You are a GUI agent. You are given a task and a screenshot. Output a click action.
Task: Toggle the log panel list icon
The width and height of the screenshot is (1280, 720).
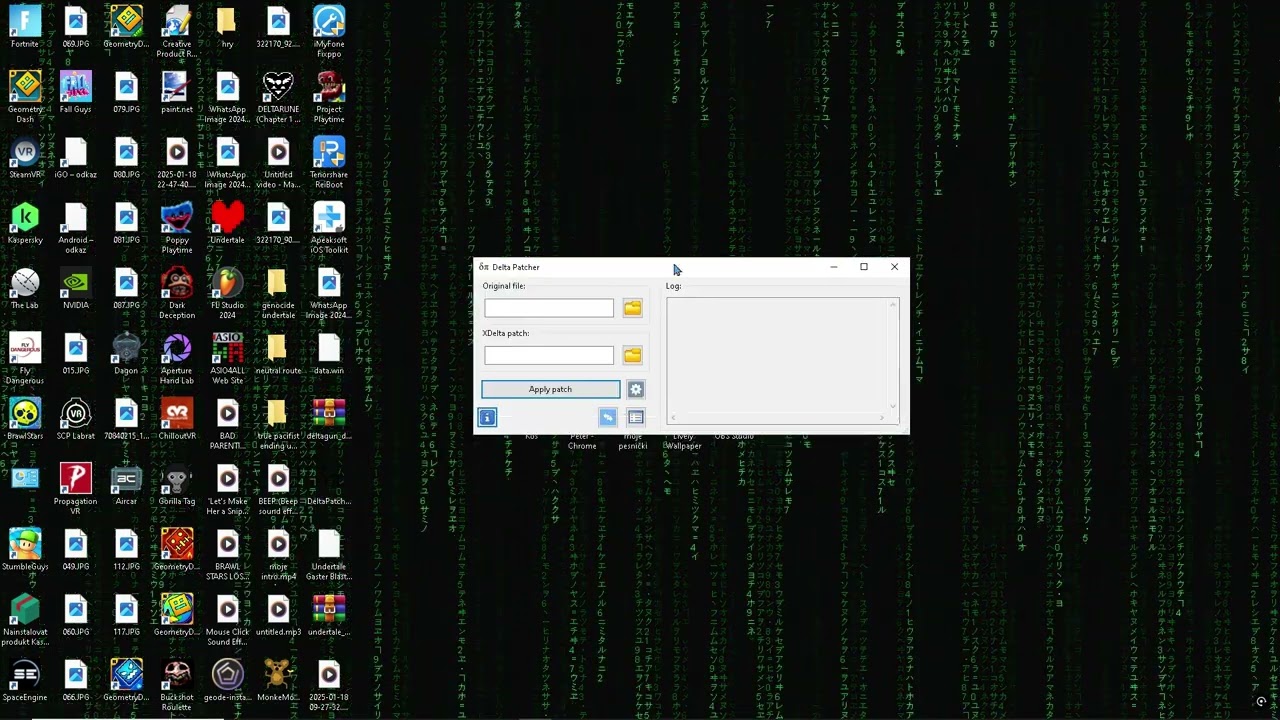click(635, 417)
